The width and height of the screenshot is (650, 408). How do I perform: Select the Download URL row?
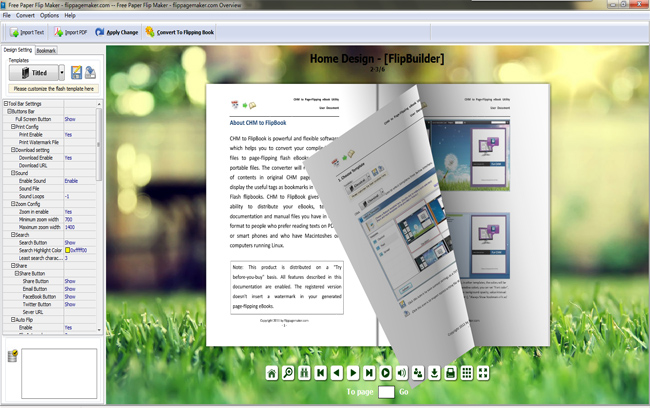tap(49, 165)
